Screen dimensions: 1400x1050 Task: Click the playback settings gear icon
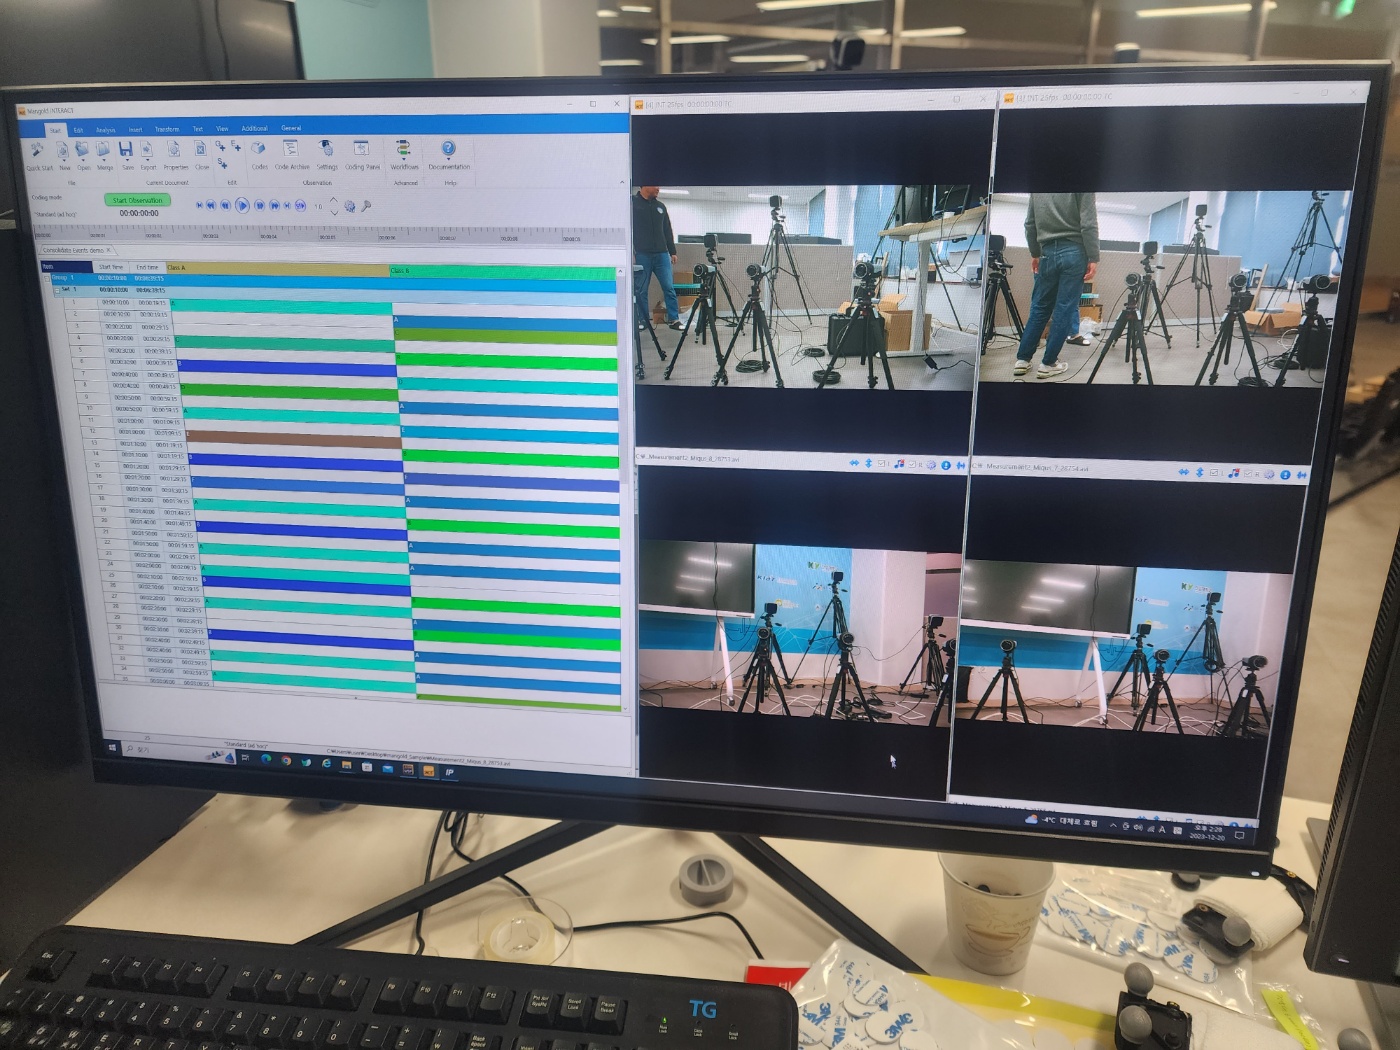349,206
